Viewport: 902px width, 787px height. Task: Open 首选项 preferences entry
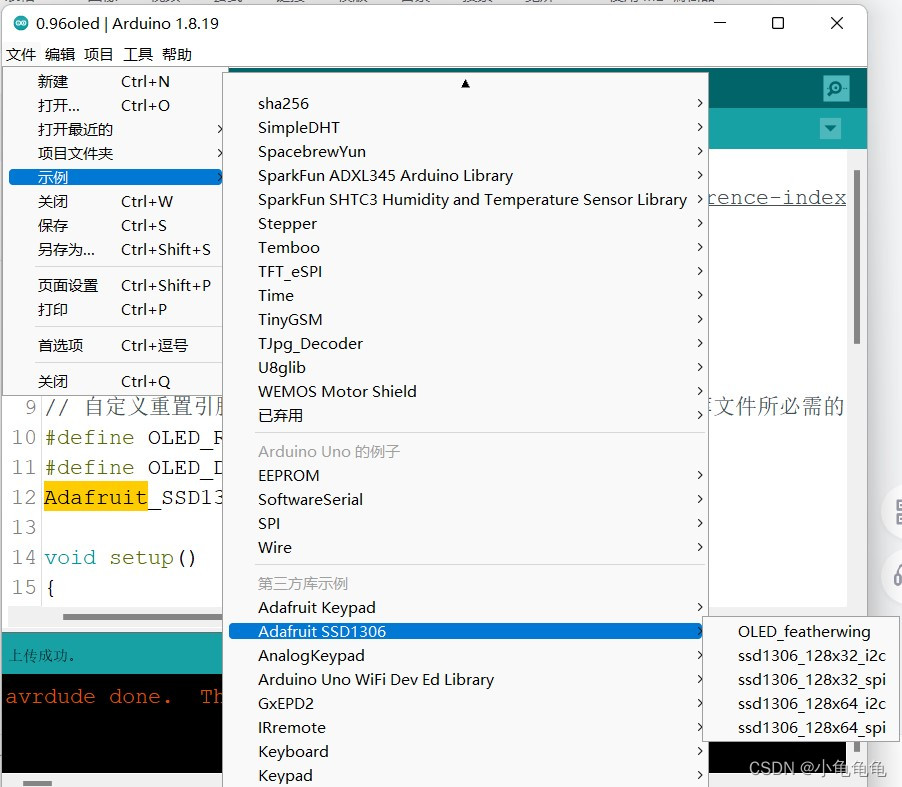tap(116, 345)
